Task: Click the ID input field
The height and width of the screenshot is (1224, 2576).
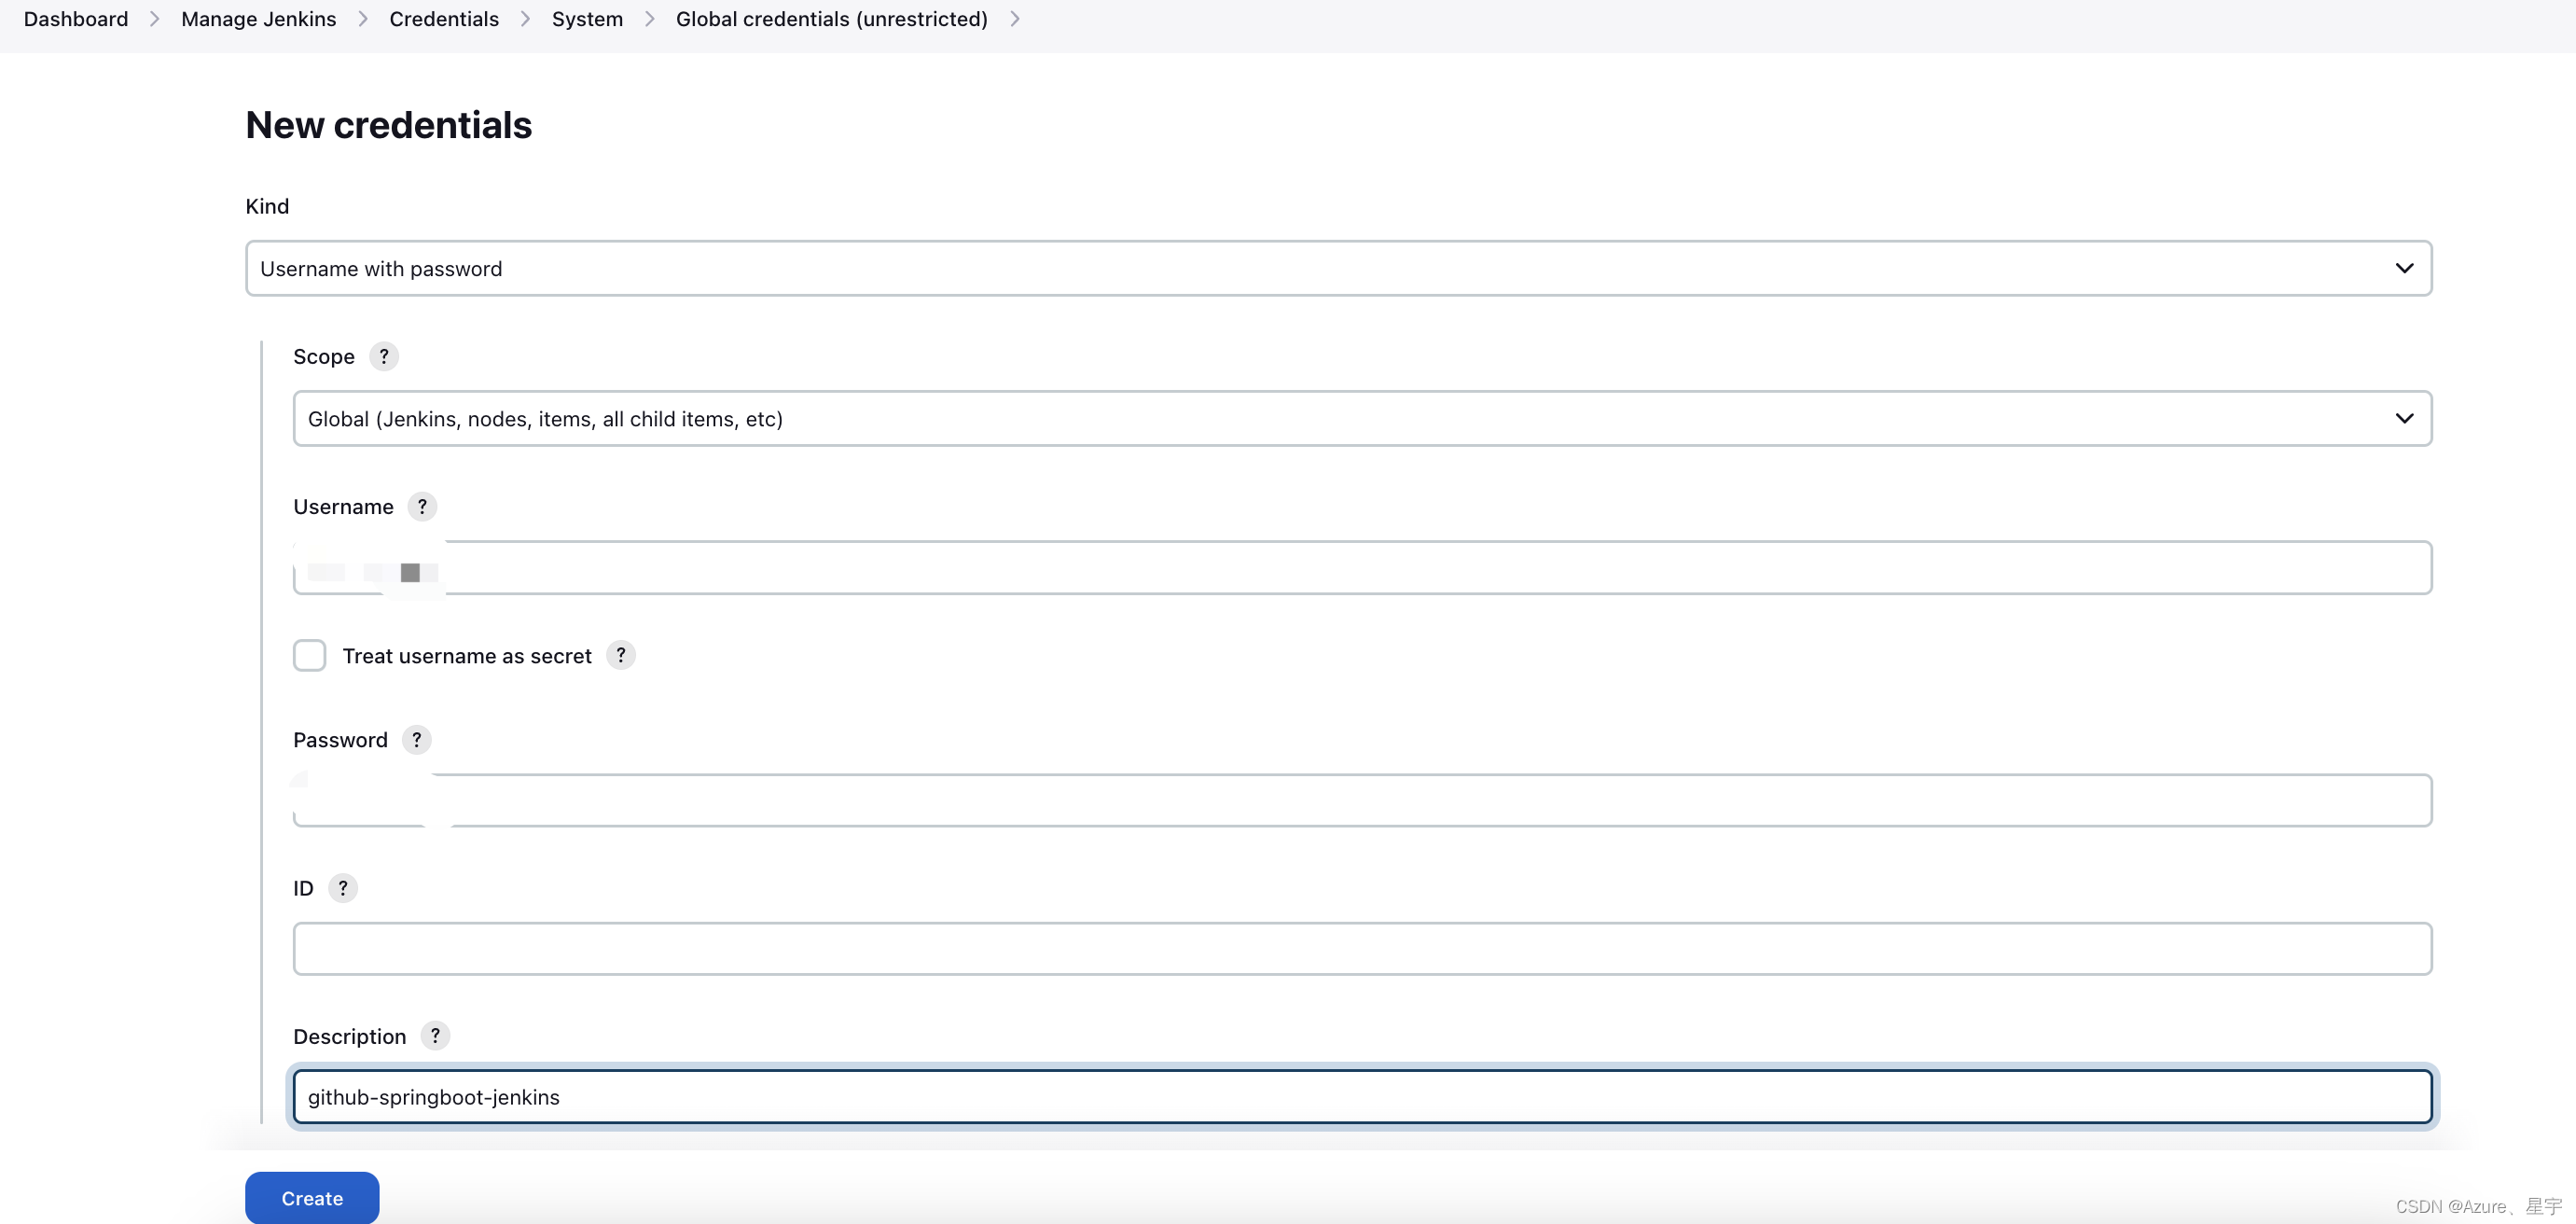Action: click(x=1362, y=948)
